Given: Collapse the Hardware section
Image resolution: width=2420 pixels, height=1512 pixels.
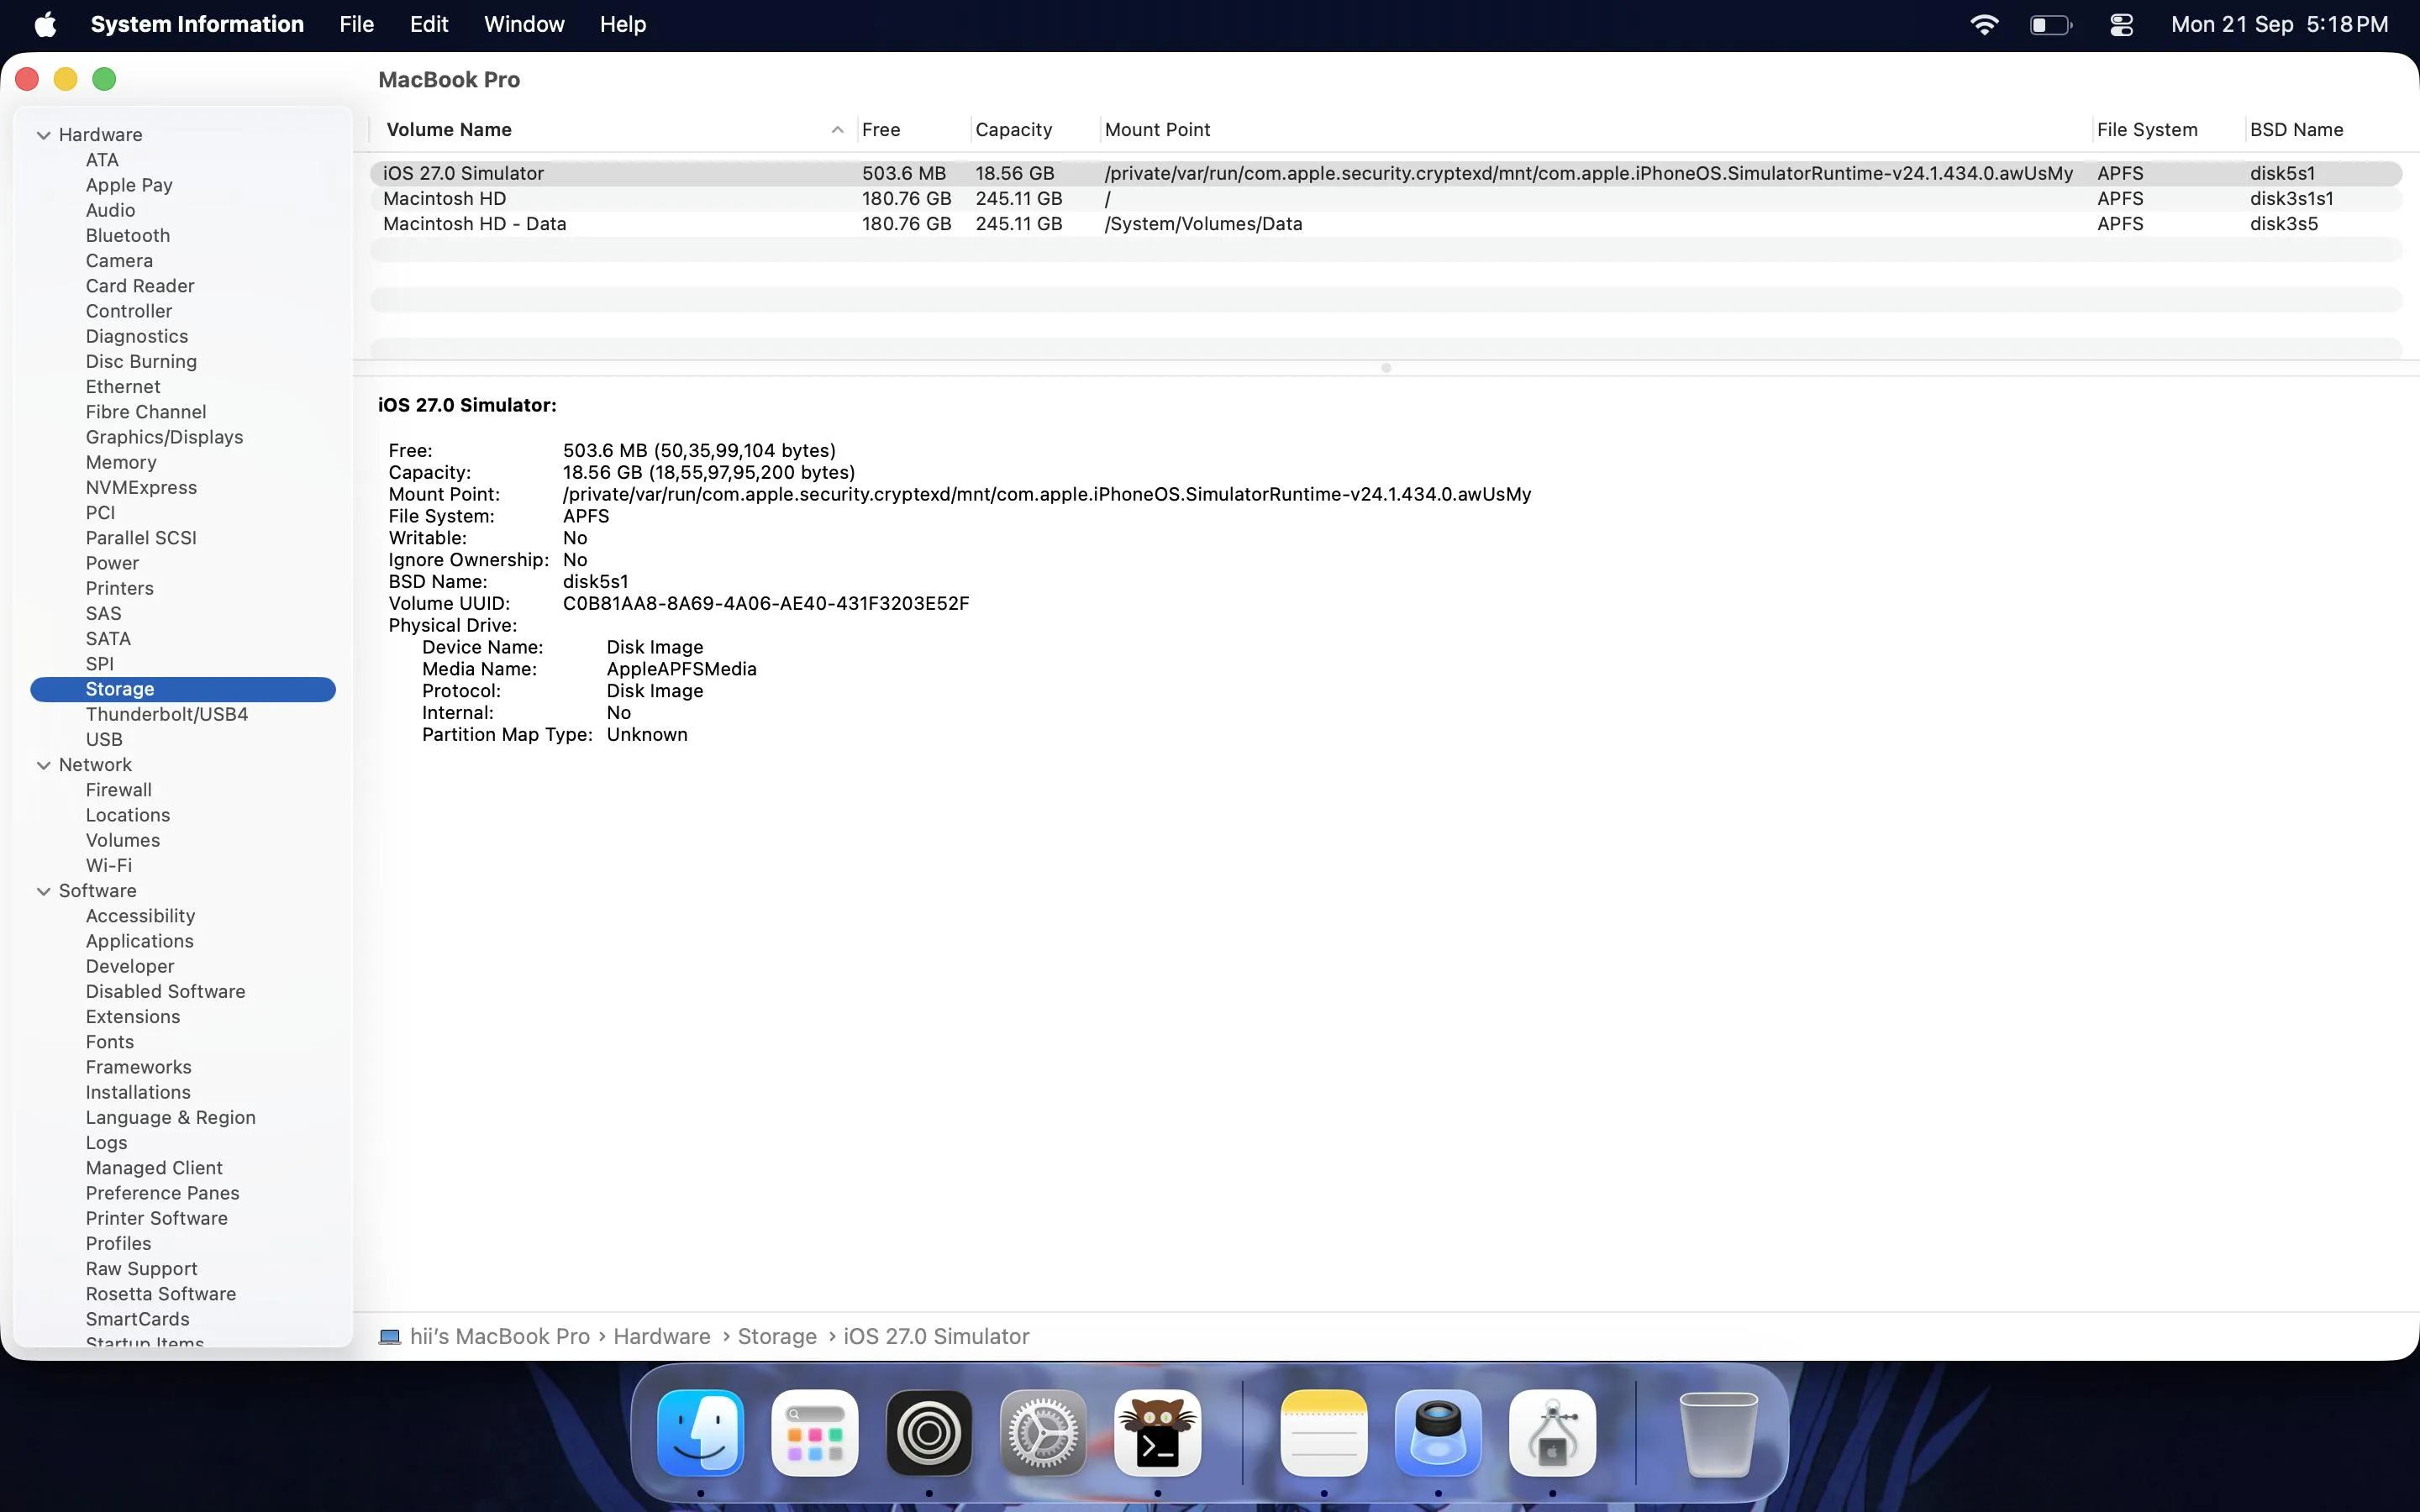Looking at the screenshot, I should point(44,135).
